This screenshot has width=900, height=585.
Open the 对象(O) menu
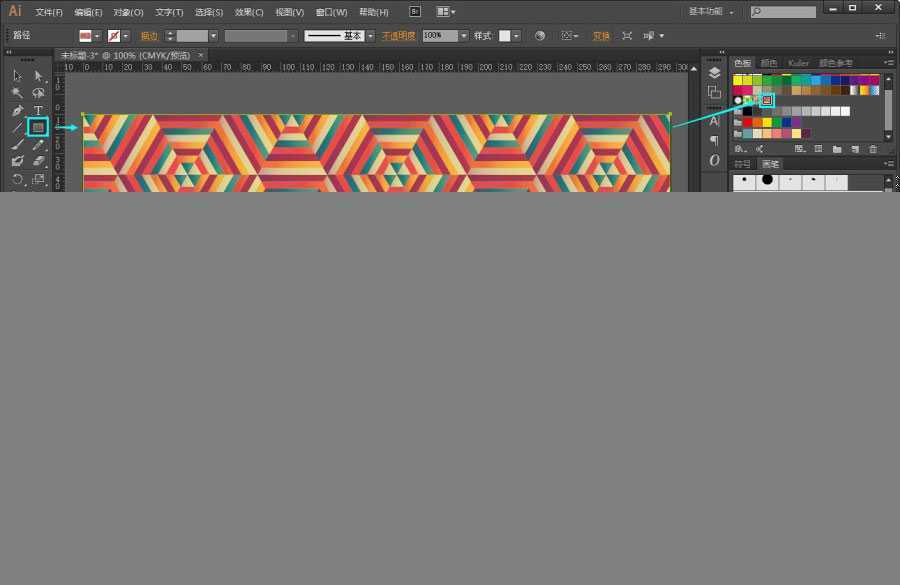tap(128, 12)
